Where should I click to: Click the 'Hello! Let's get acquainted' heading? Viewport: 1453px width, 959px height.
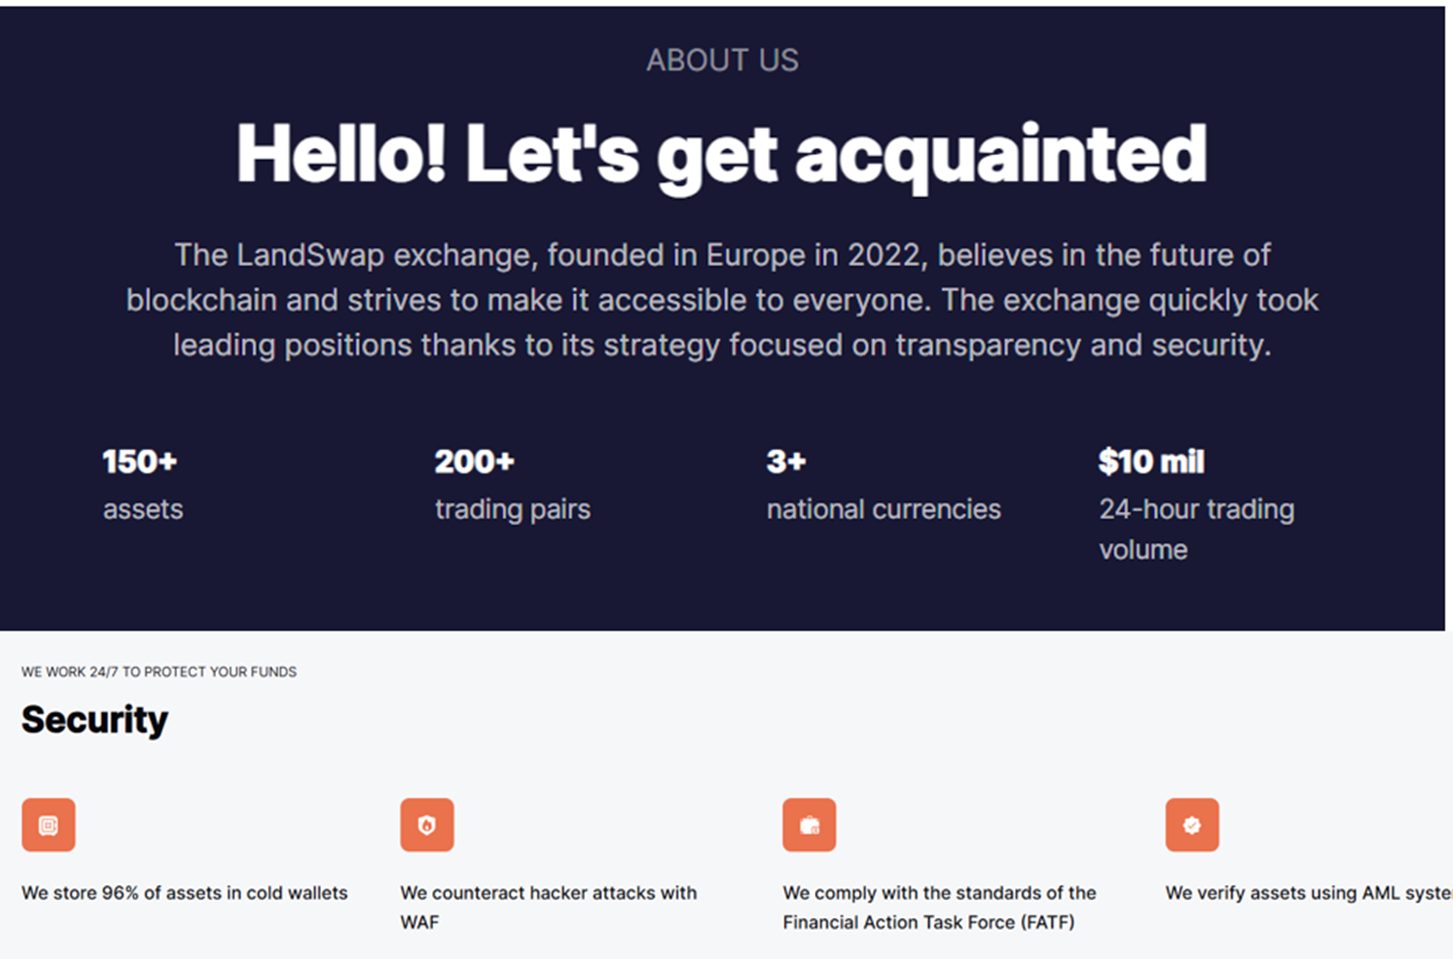tap(722, 155)
